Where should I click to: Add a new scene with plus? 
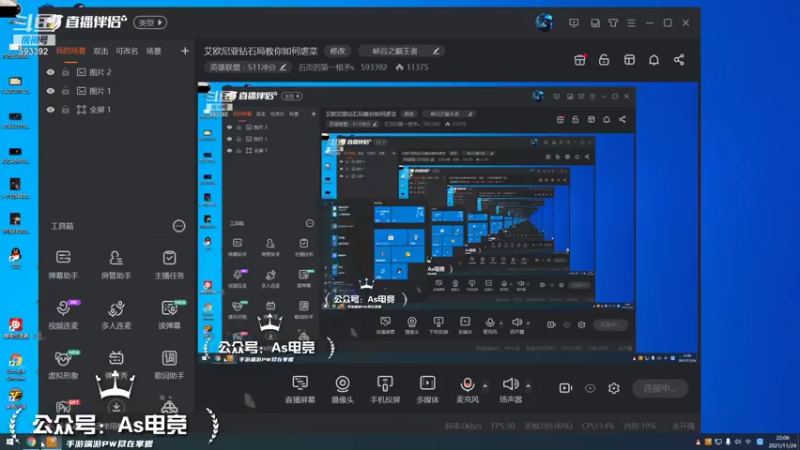coord(185,51)
